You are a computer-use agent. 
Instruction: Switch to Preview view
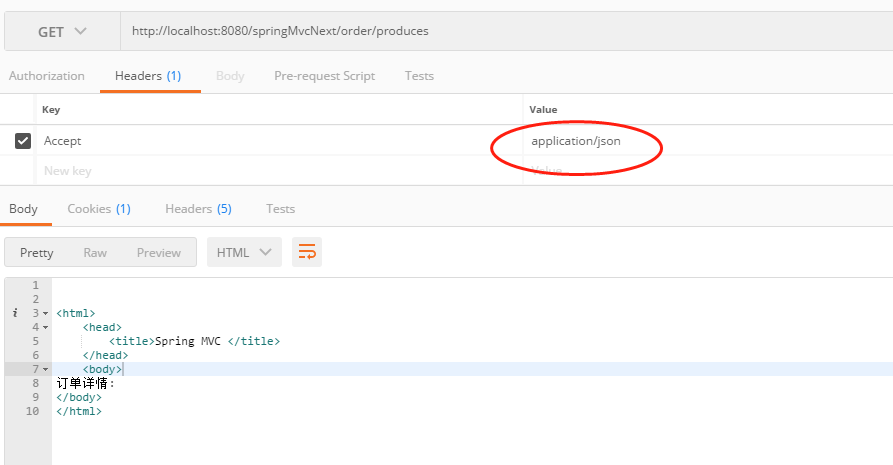158,252
